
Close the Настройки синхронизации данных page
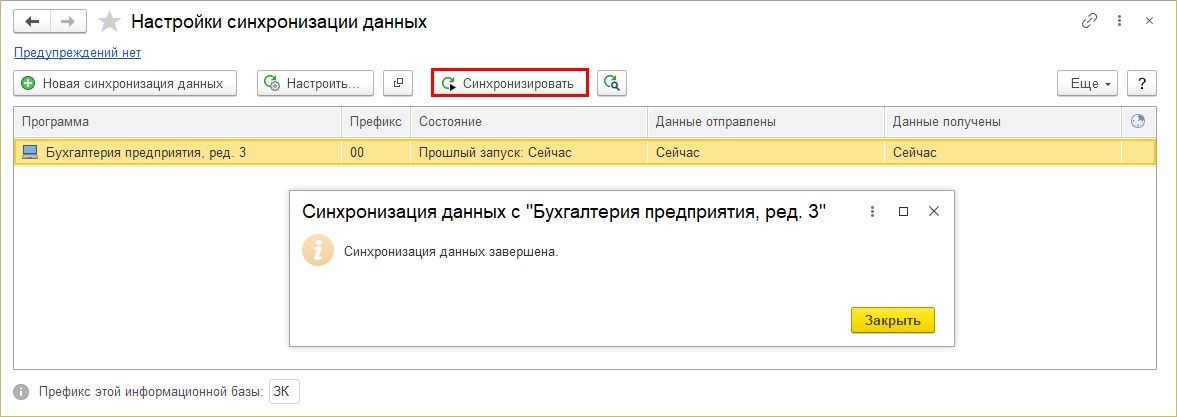tap(1149, 21)
